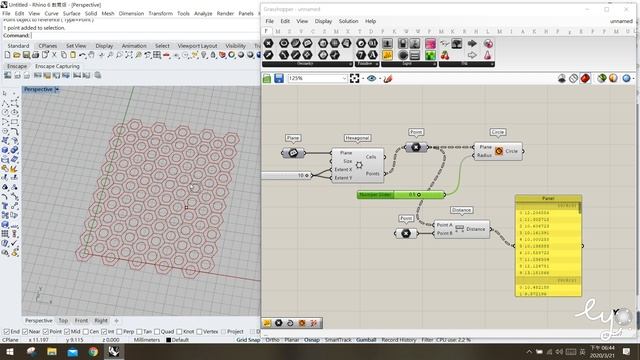640x360 pixels.
Task: Enable the Perp osnap checkbox
Action: pyautogui.click(x=119, y=332)
